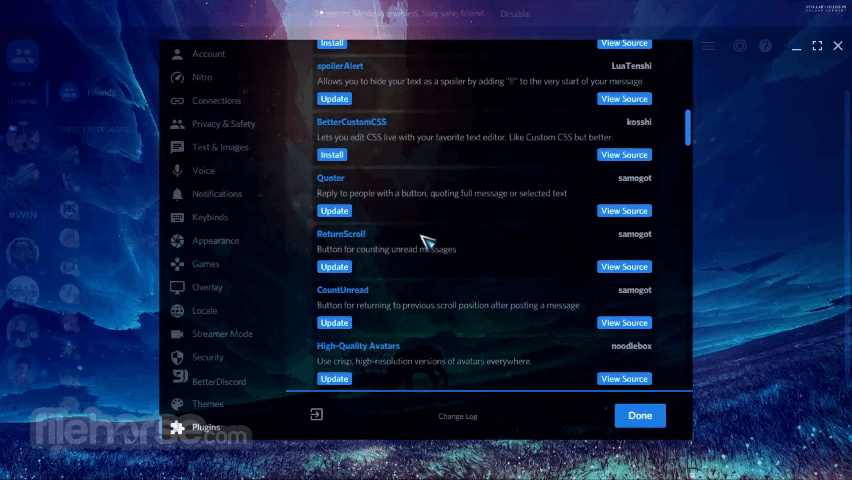Click the Privacy & Safety people icon

[177, 124]
